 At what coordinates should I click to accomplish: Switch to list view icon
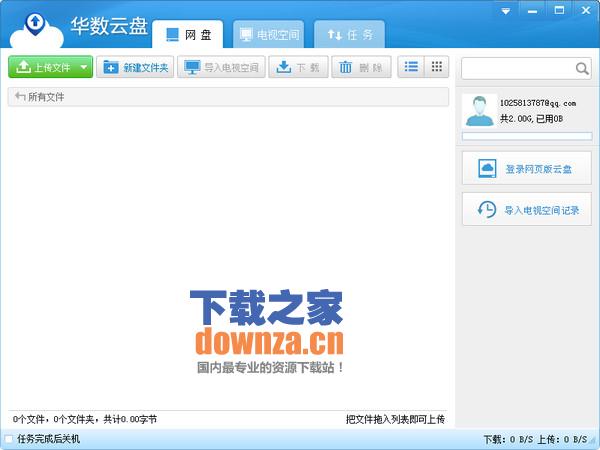(411, 67)
